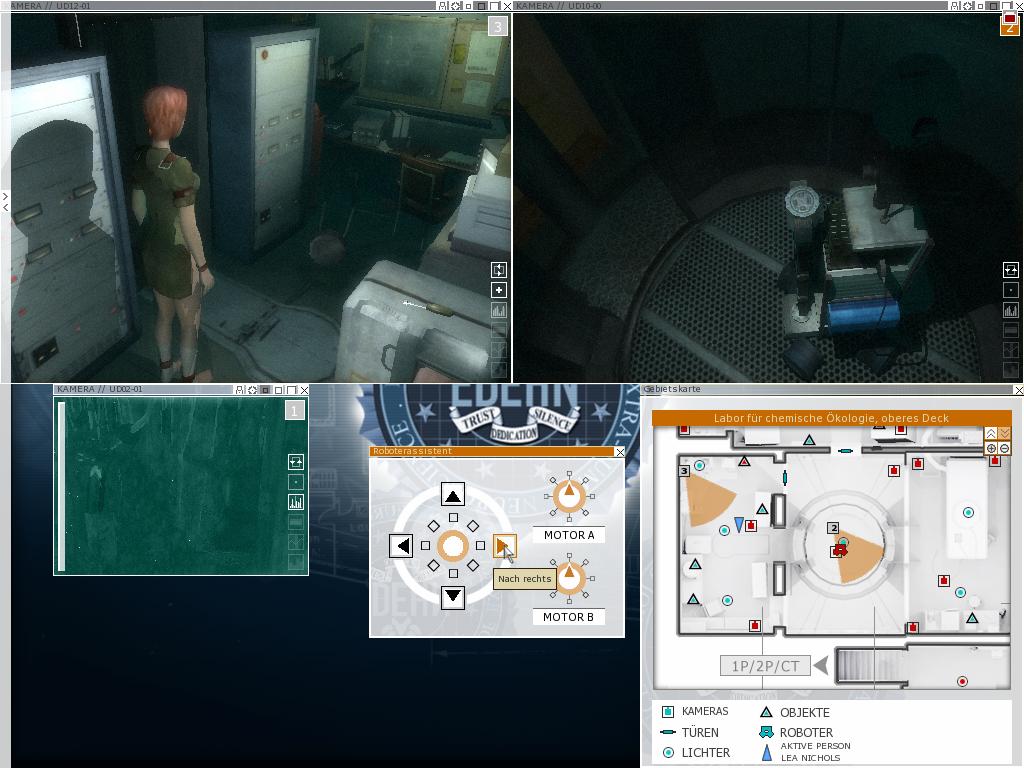
Task: Close the Gebietskarte window
Action: click(1018, 390)
